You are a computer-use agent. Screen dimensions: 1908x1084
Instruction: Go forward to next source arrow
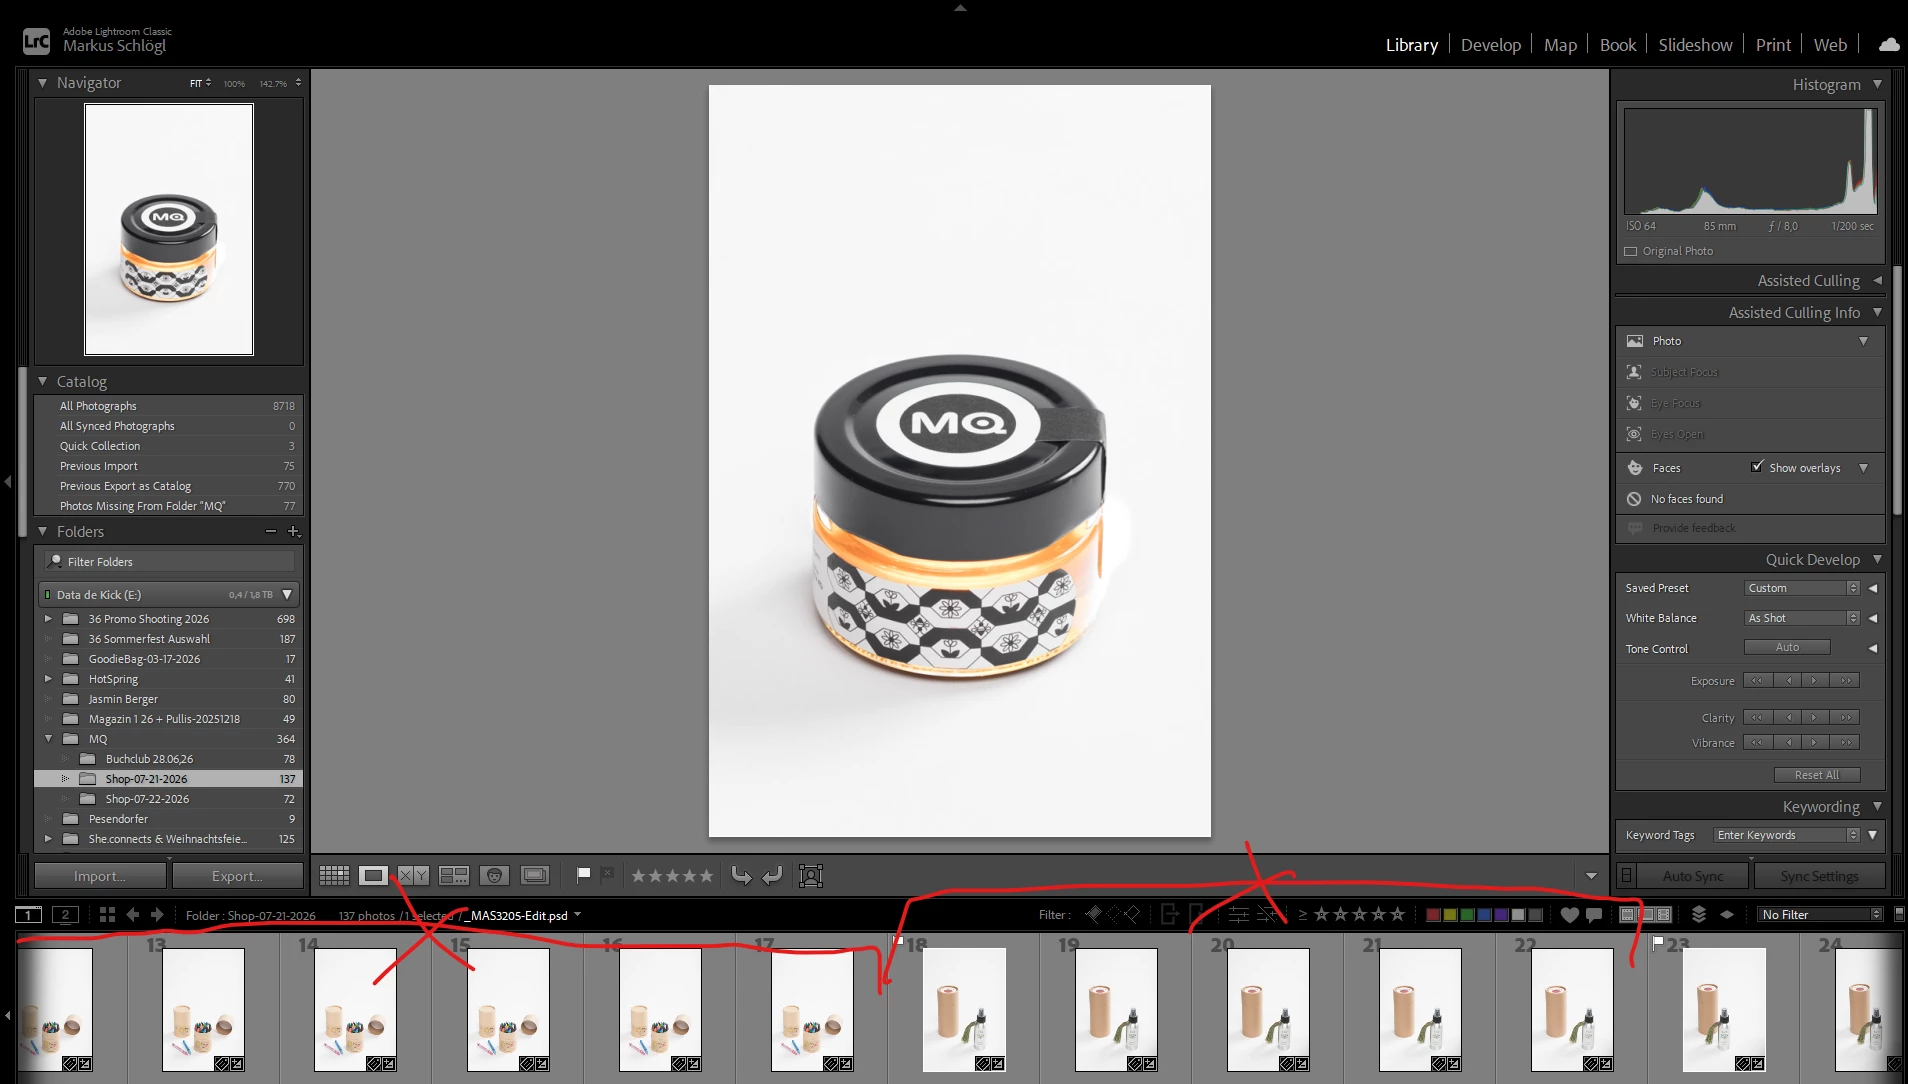click(157, 915)
